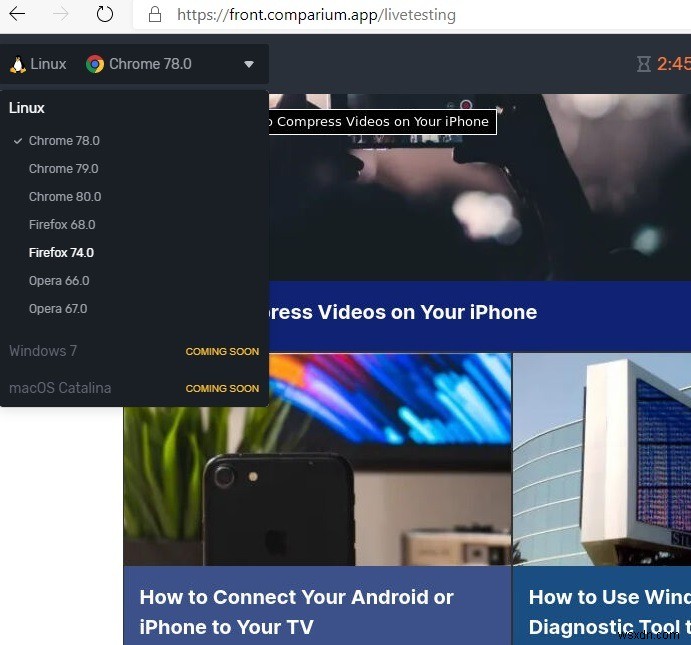The height and width of the screenshot is (645, 691).
Task: Open the Windows Diagnostic Tool article headline
Action: pos(609,612)
